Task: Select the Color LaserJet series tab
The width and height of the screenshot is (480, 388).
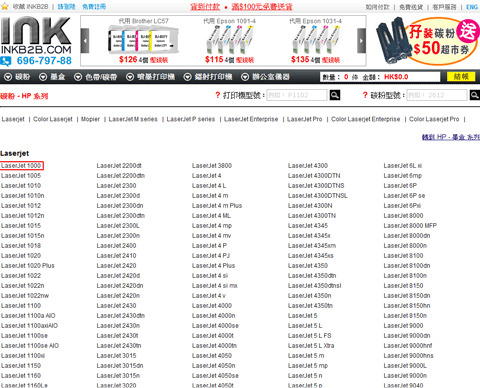Action: tap(53, 119)
